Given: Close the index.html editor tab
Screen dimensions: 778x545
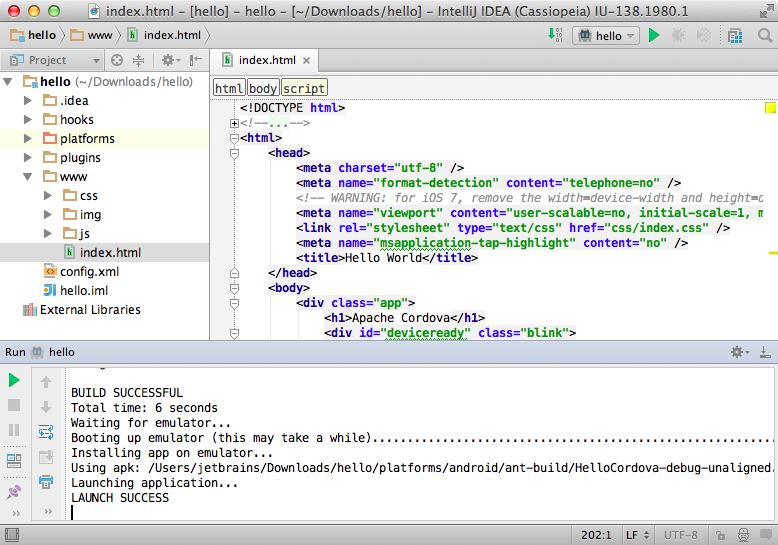Looking at the screenshot, I should tap(307, 61).
